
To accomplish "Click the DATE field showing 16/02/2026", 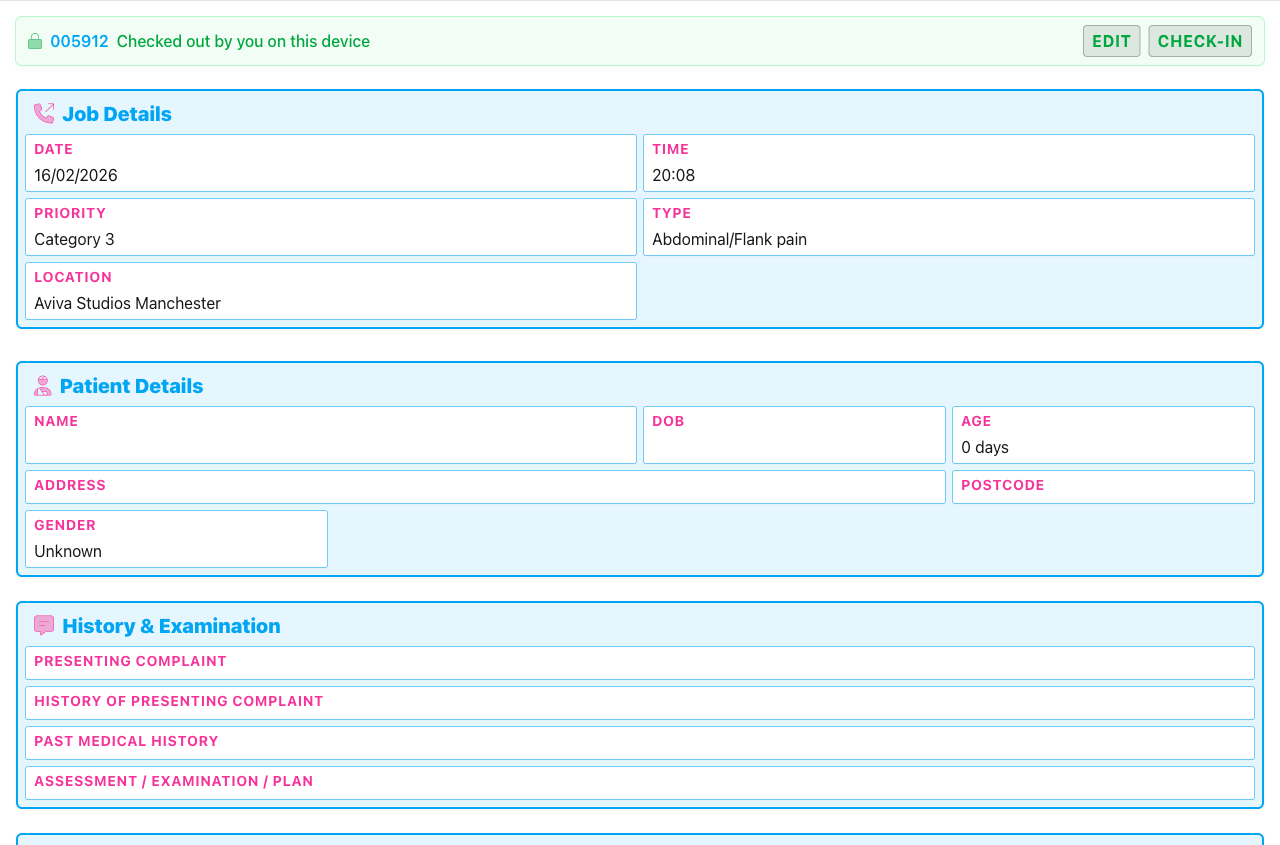I will coord(330,162).
